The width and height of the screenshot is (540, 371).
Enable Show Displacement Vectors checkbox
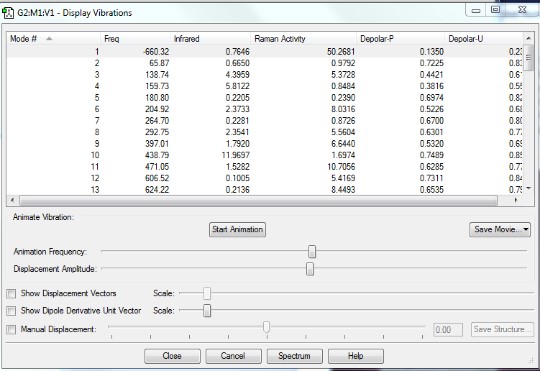point(11,293)
